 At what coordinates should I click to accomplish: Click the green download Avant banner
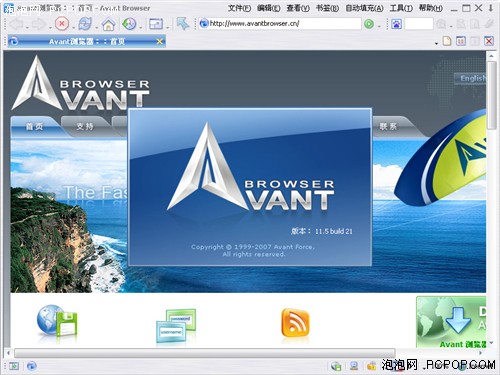coord(451,322)
